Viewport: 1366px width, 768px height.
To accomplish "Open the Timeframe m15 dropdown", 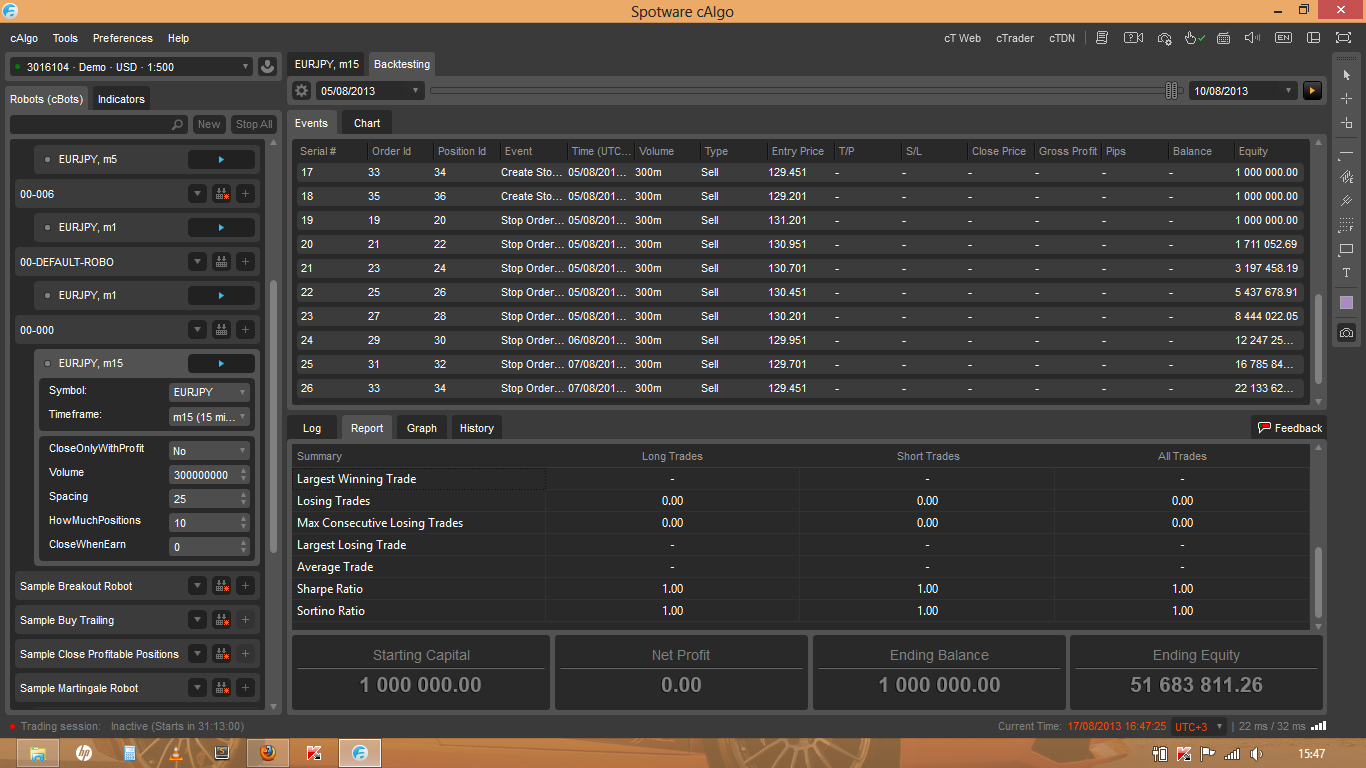I will (209, 417).
